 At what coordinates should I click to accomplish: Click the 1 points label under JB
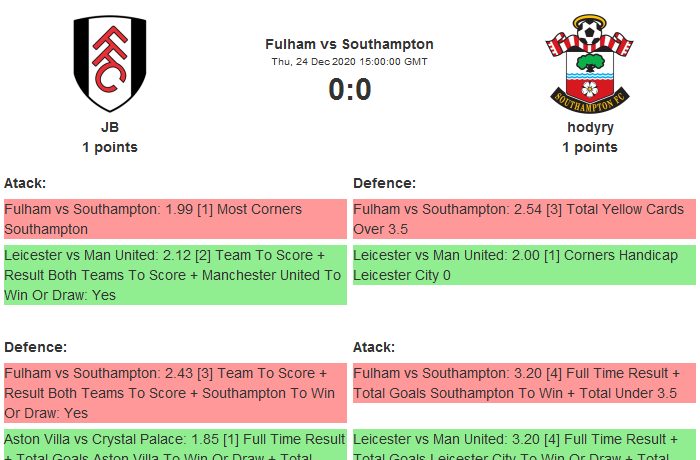tap(110, 147)
